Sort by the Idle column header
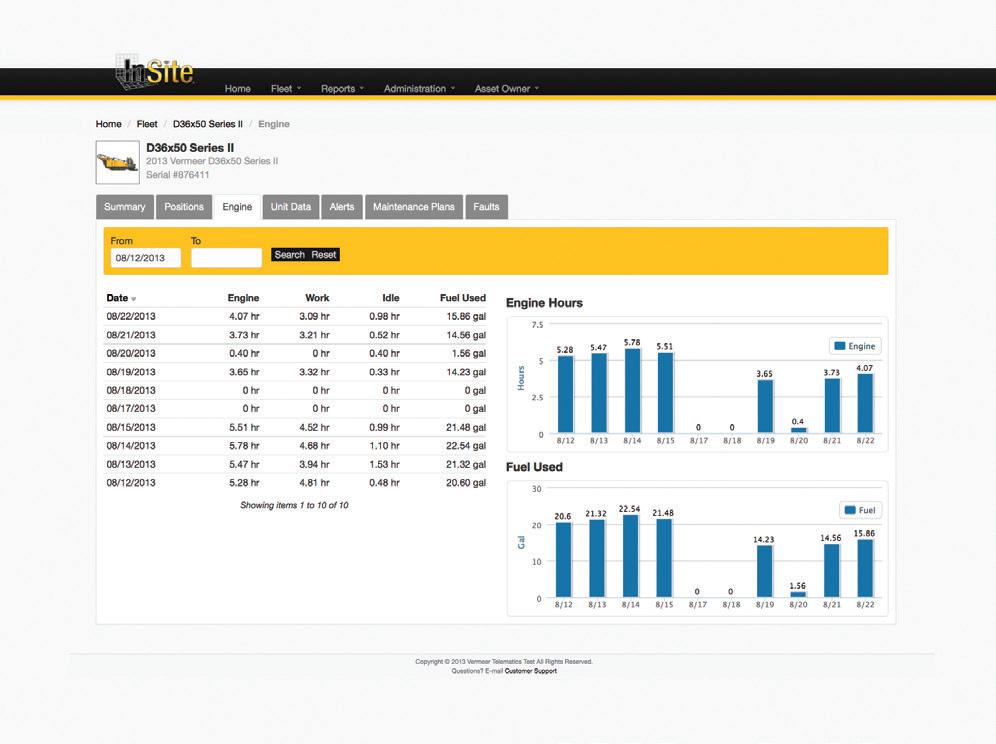The width and height of the screenshot is (996, 744). tap(391, 297)
